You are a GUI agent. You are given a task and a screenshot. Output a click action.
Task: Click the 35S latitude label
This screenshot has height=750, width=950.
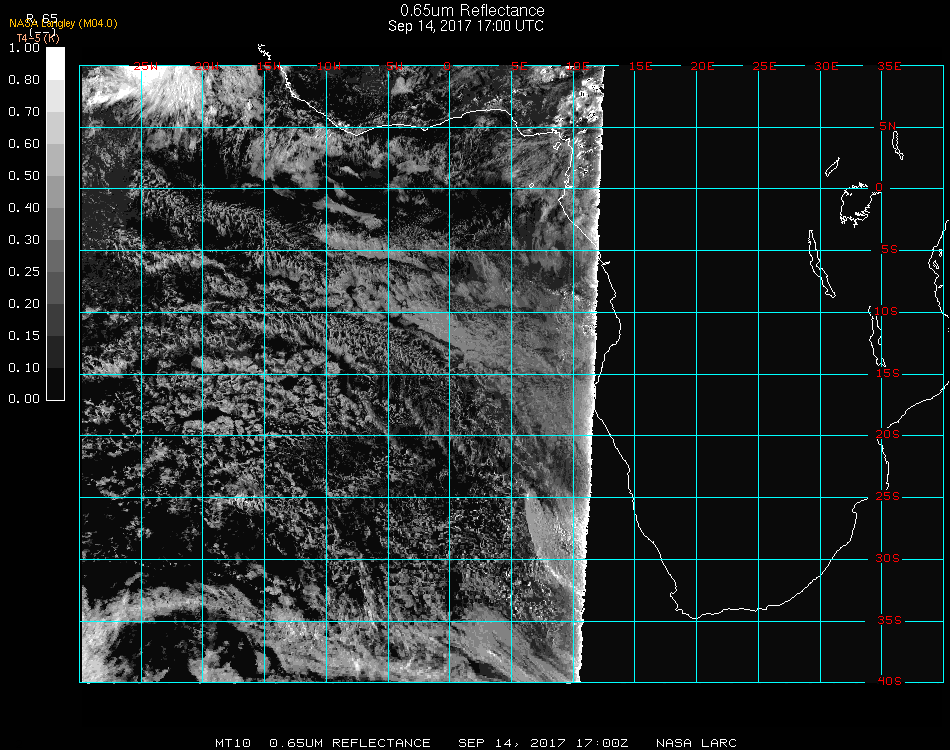click(889, 621)
